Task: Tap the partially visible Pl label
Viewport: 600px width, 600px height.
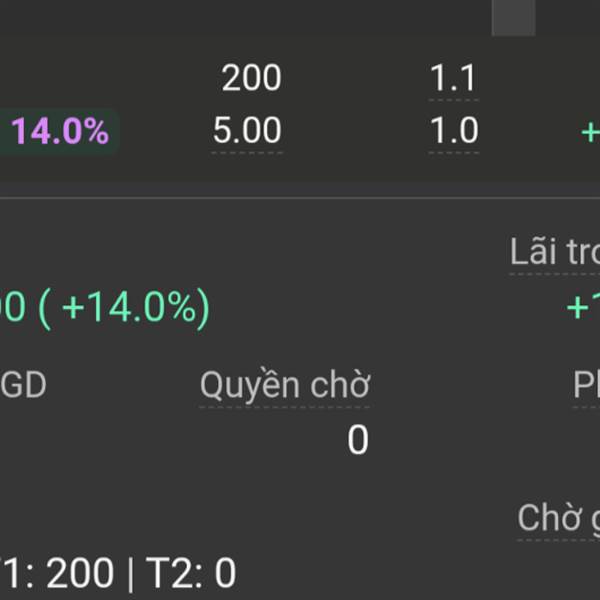Action: 586,385
